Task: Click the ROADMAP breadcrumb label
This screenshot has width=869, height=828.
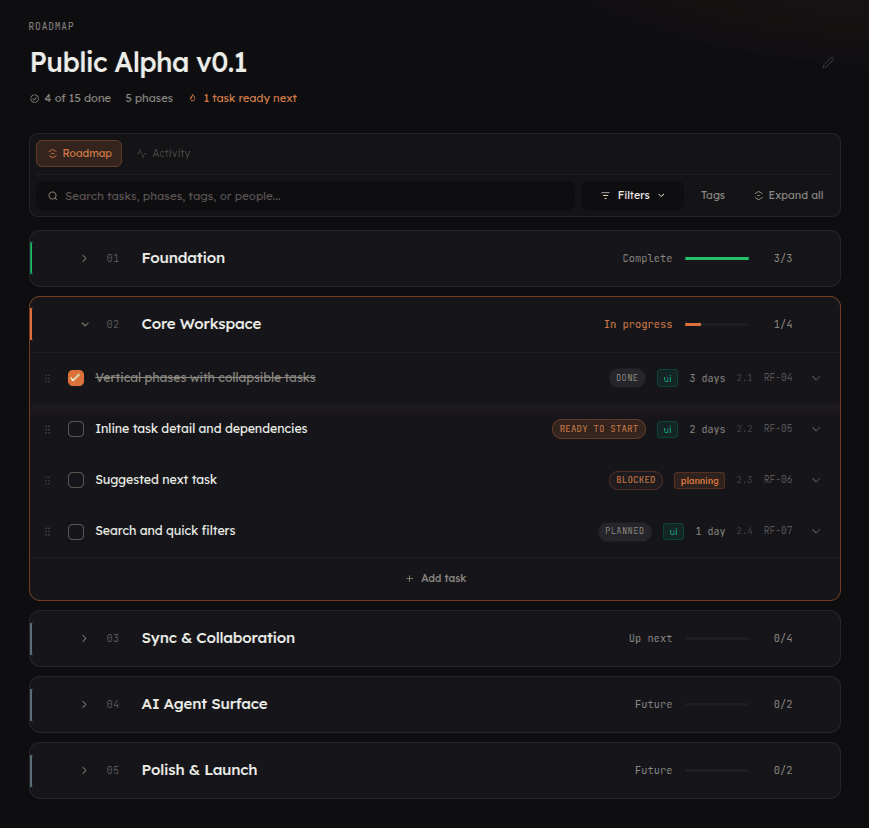Action: click(51, 26)
